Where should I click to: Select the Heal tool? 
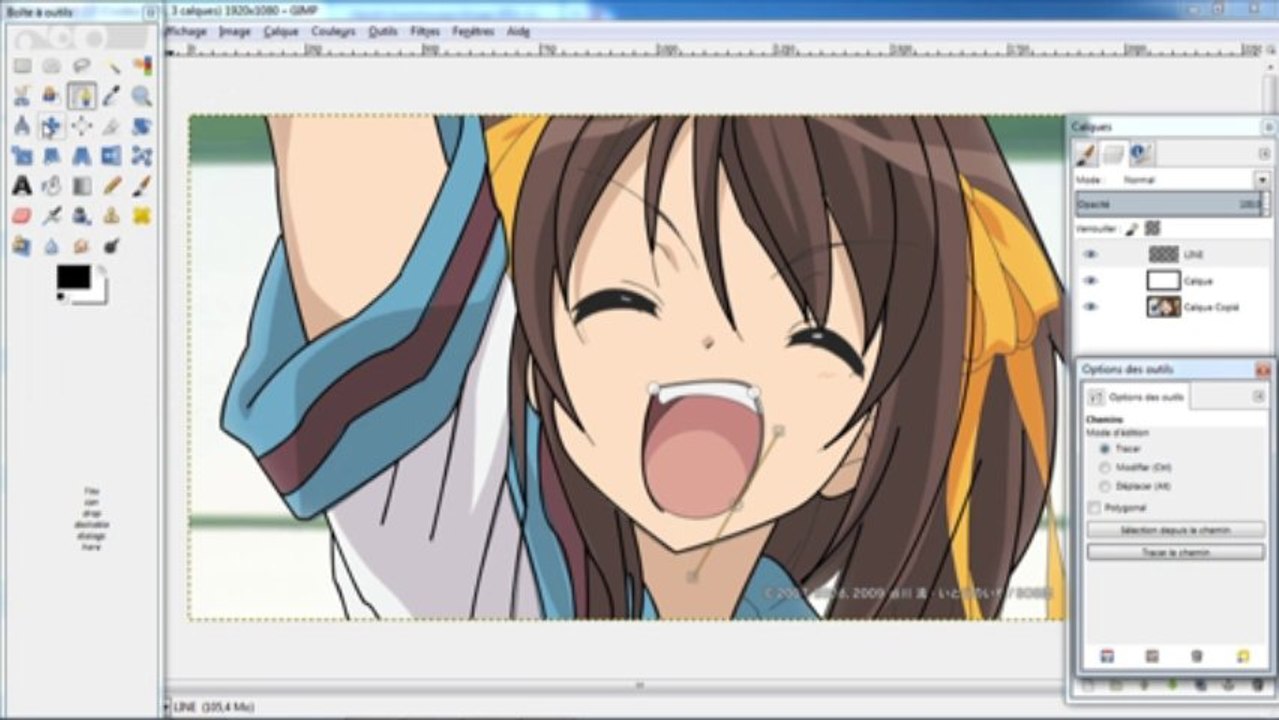tap(142, 216)
